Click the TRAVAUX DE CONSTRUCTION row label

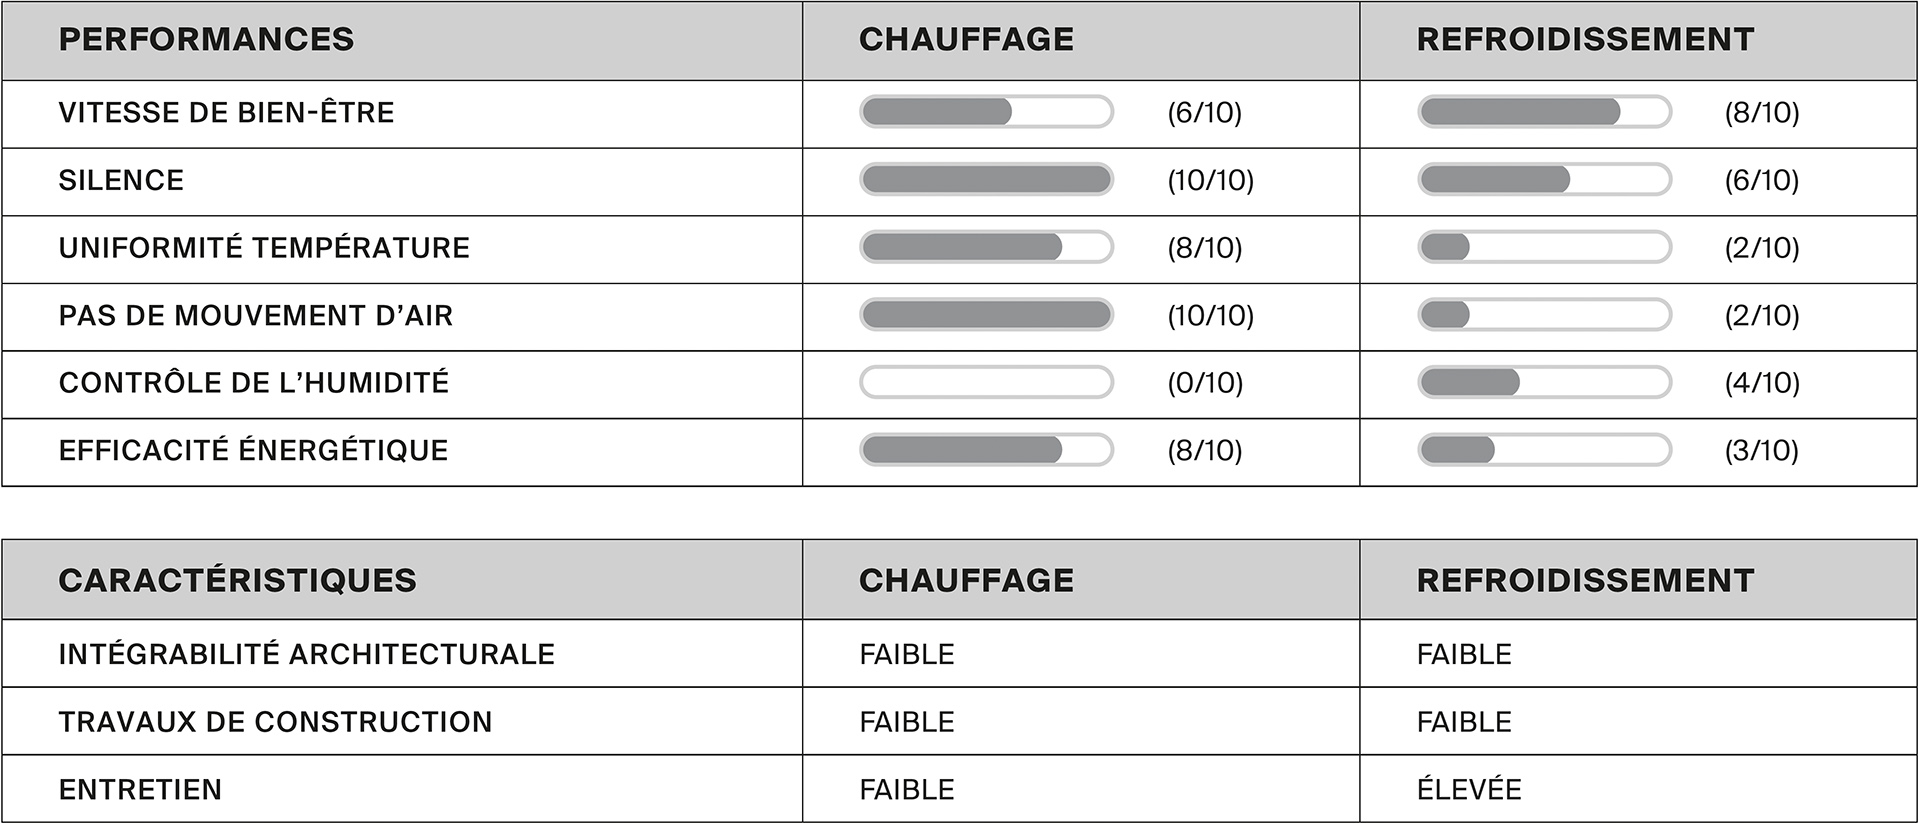point(275,722)
